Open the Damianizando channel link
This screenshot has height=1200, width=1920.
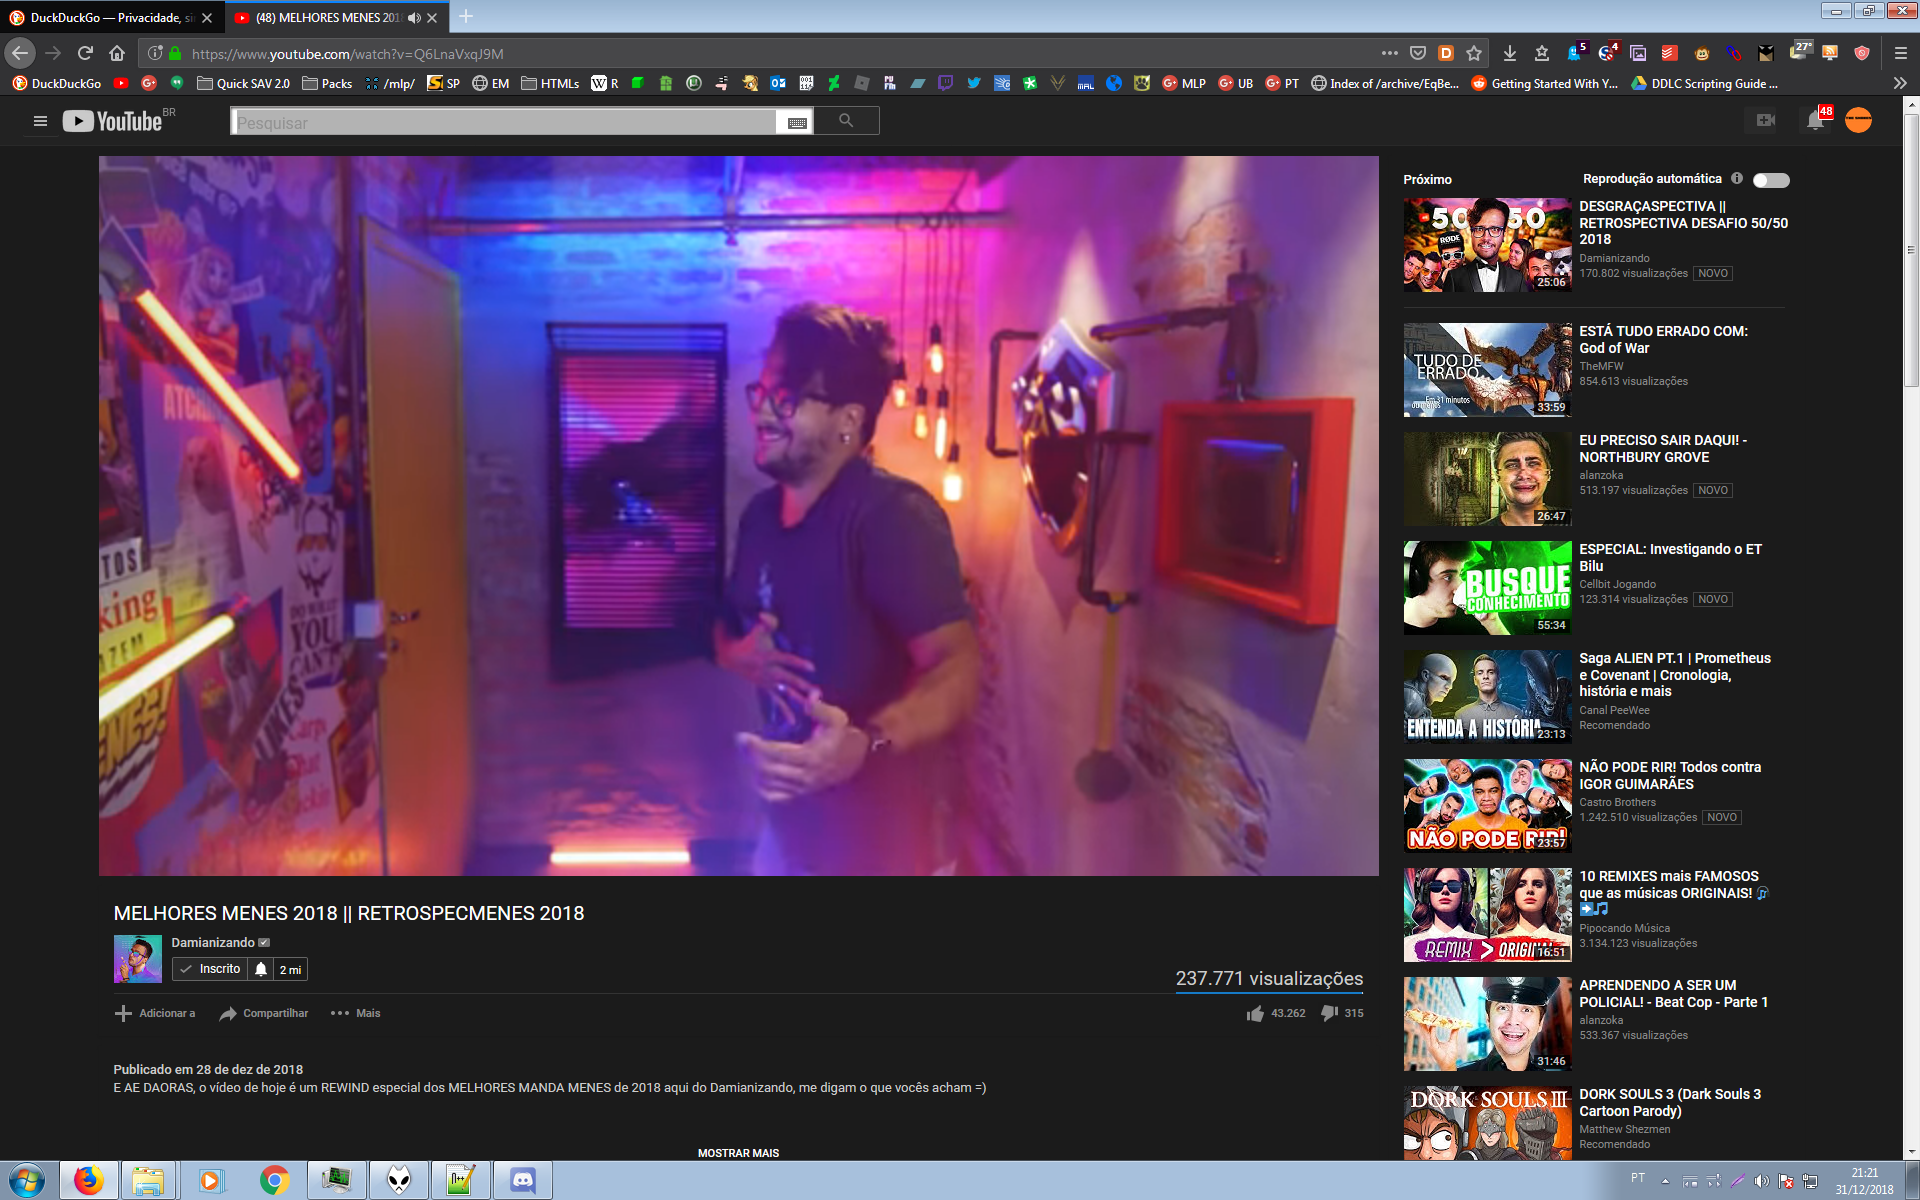[212, 942]
